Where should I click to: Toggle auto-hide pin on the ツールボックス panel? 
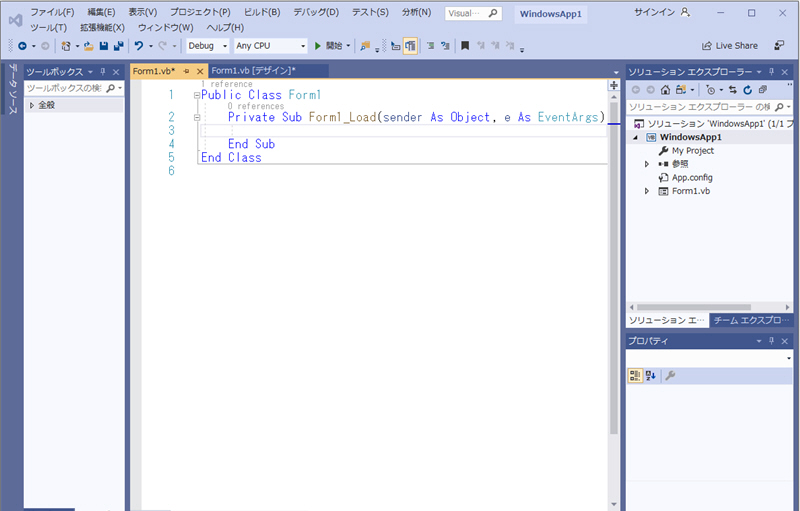(x=103, y=72)
